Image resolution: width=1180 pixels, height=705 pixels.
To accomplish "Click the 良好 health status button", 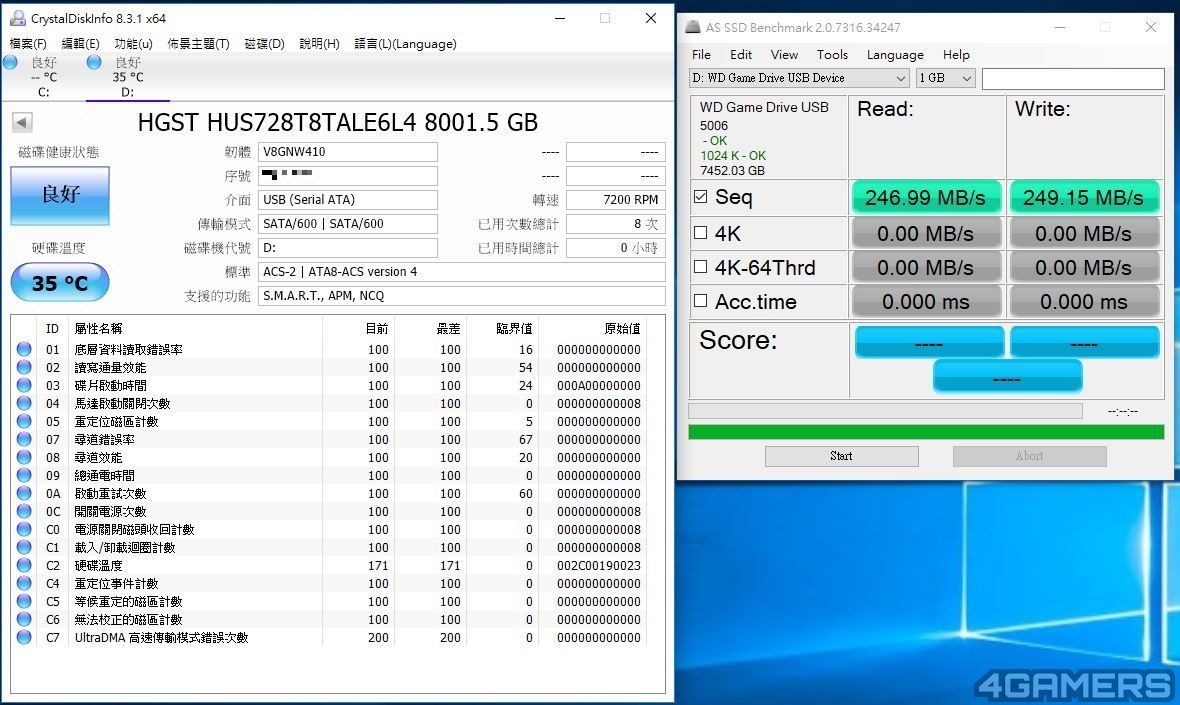I will [x=60, y=195].
